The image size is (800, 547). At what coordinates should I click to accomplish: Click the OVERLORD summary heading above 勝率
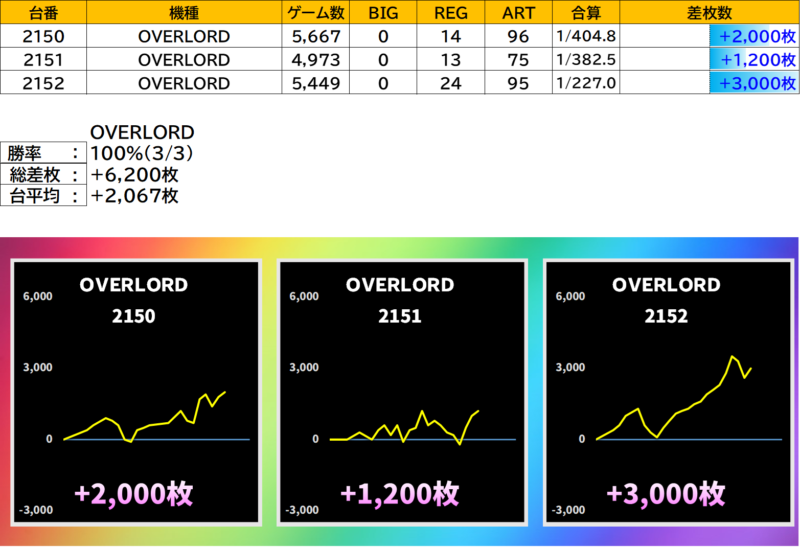[142, 132]
